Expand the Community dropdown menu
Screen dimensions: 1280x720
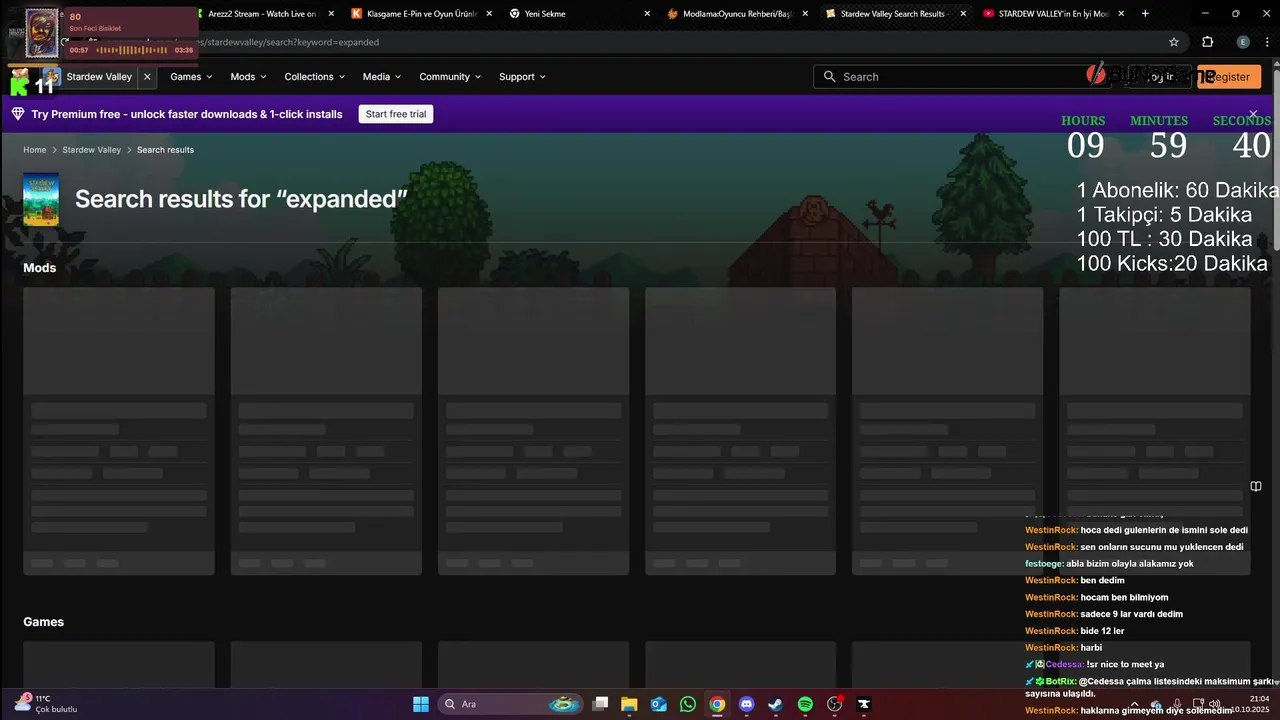click(x=450, y=77)
